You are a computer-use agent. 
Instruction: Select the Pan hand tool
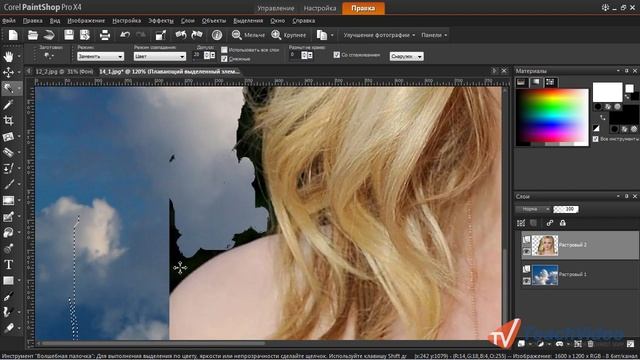pyautogui.click(x=8, y=56)
